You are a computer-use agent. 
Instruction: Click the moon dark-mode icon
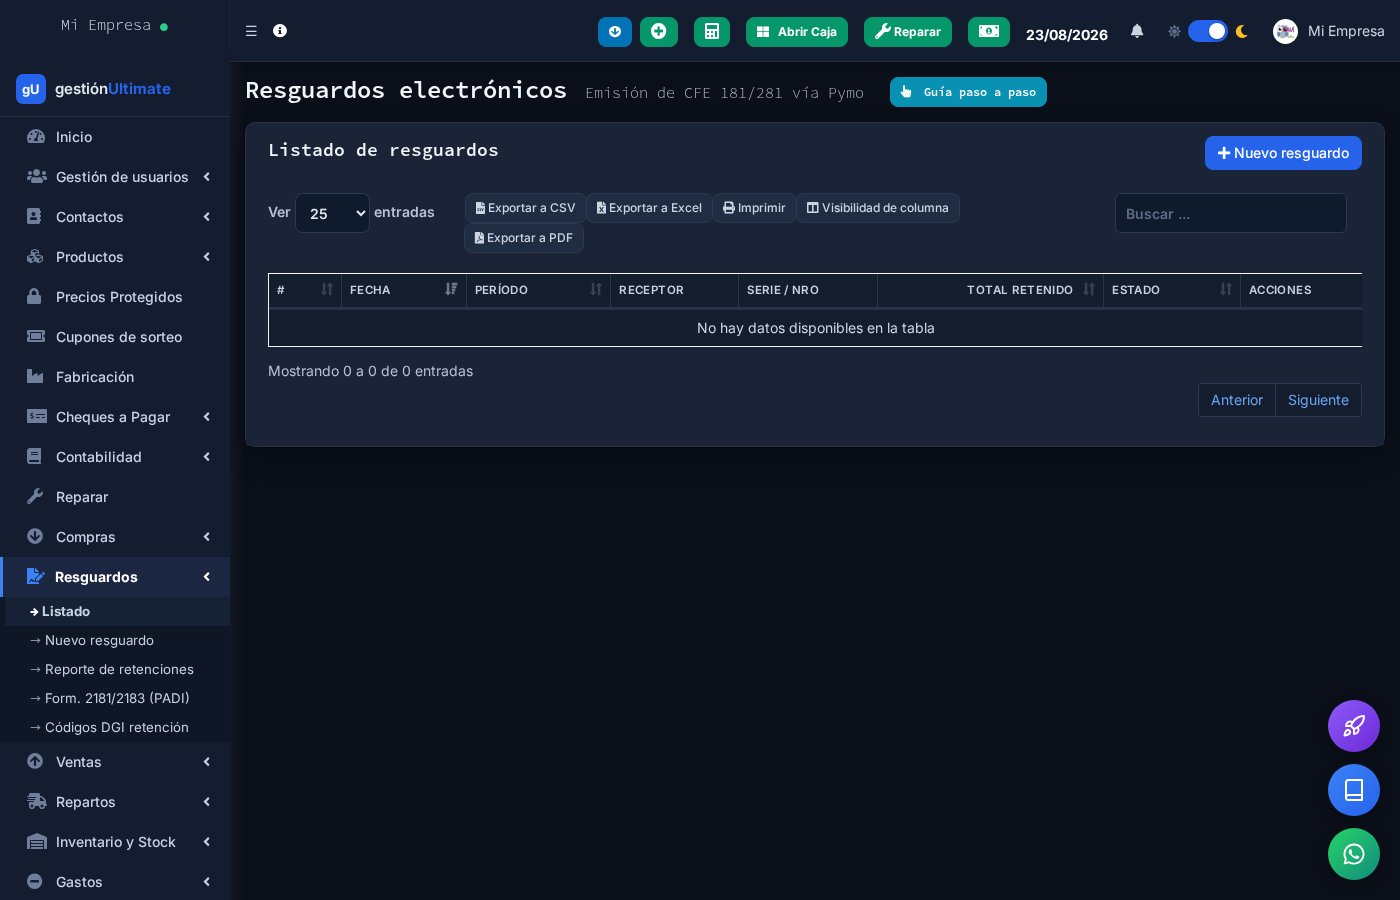coord(1242,31)
